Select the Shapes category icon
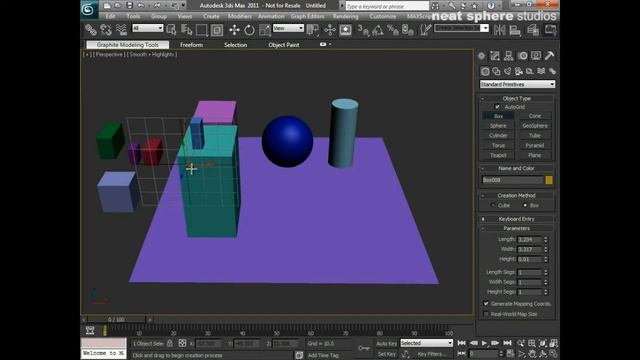640x360 pixels. (x=496, y=71)
